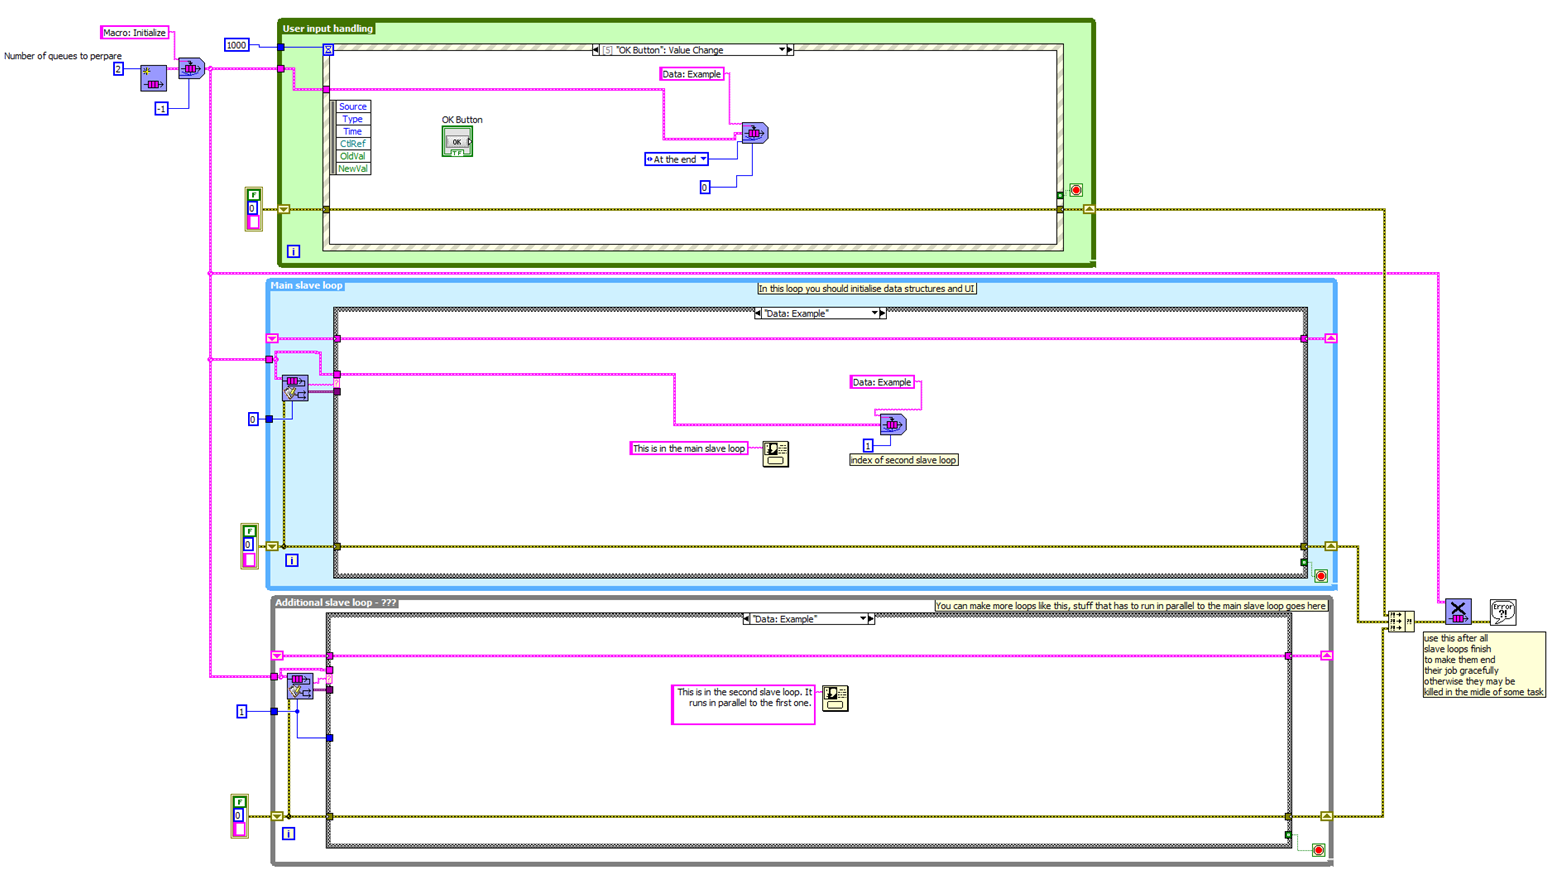Click the iteration terminal in Main slave loop
This screenshot has height=887, width=1547.
pos(292,560)
